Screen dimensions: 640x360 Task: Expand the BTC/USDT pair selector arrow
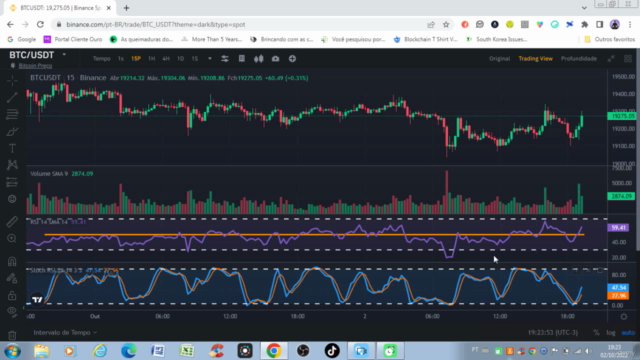coord(64,54)
